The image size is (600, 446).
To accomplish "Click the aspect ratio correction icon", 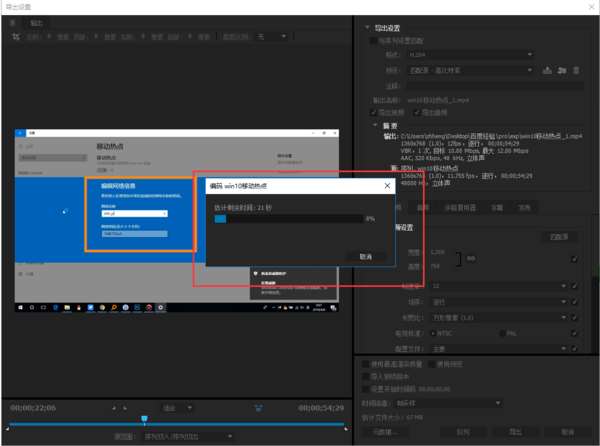I will [259, 408].
